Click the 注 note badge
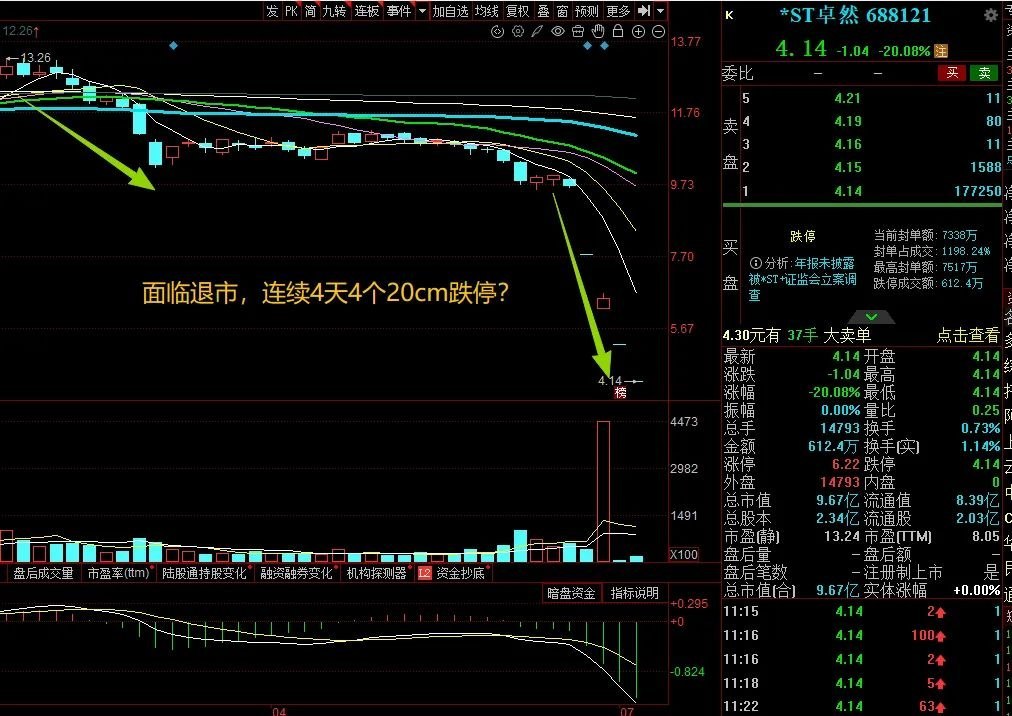The width and height of the screenshot is (1012, 716). click(942, 51)
